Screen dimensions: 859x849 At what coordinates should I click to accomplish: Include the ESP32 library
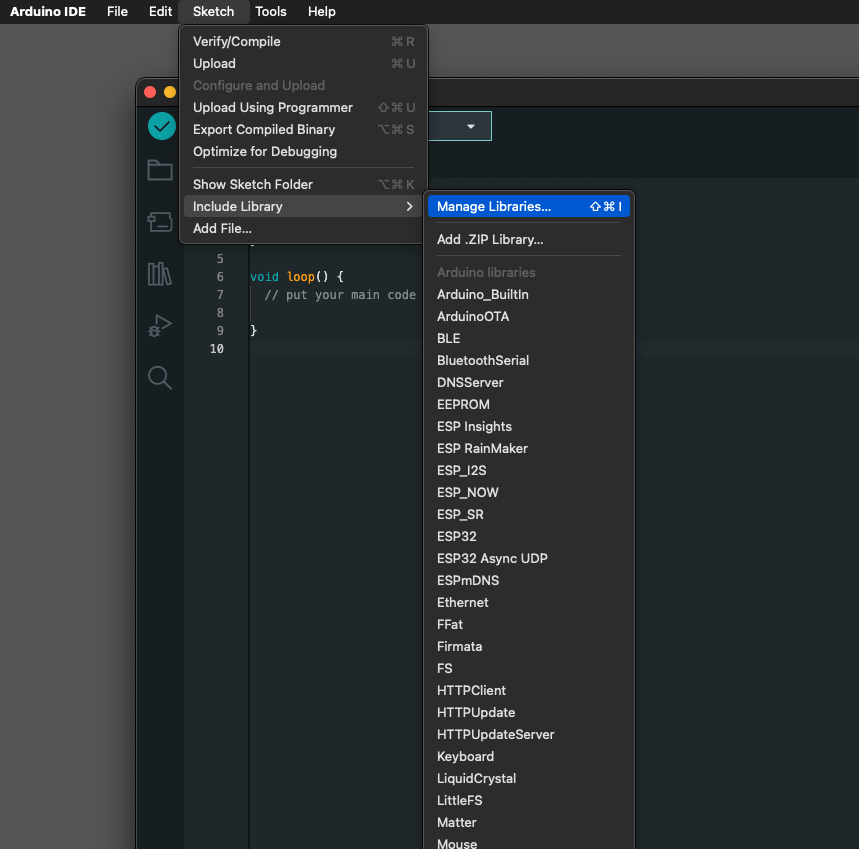529,536
